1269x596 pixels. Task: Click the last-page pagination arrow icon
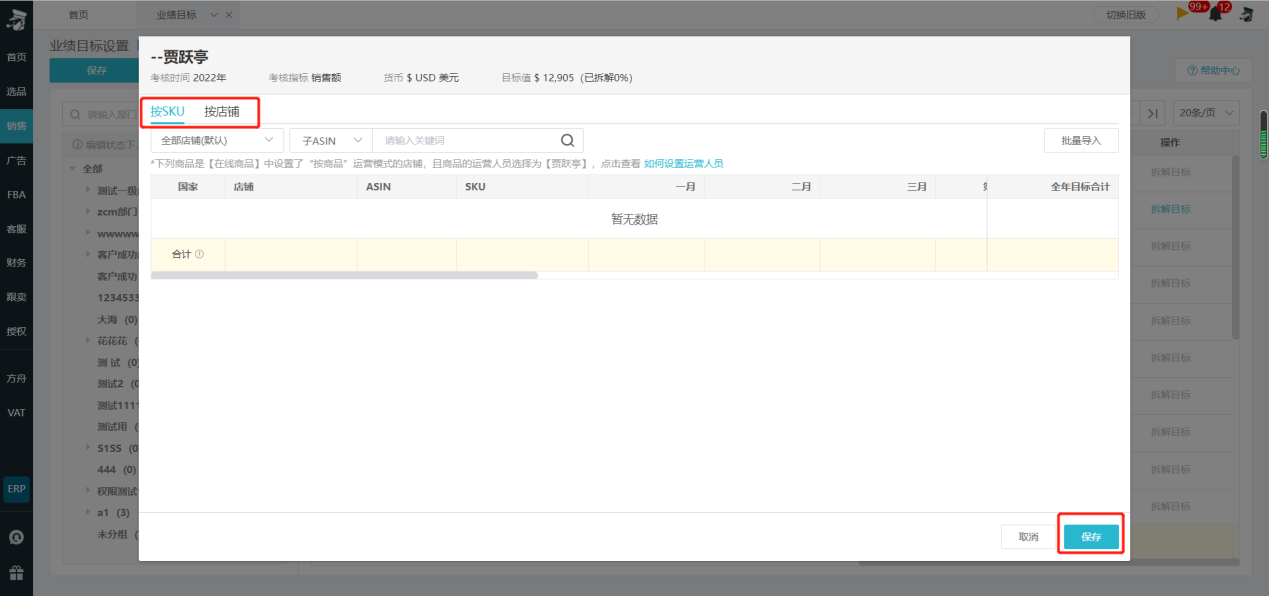point(1152,113)
